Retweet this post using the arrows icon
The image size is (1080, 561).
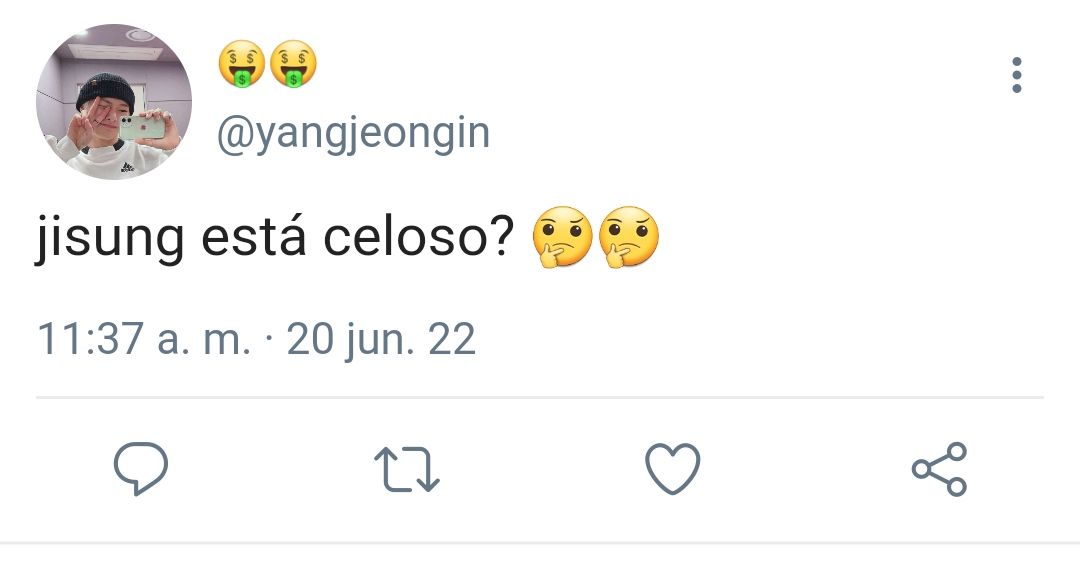point(406,470)
